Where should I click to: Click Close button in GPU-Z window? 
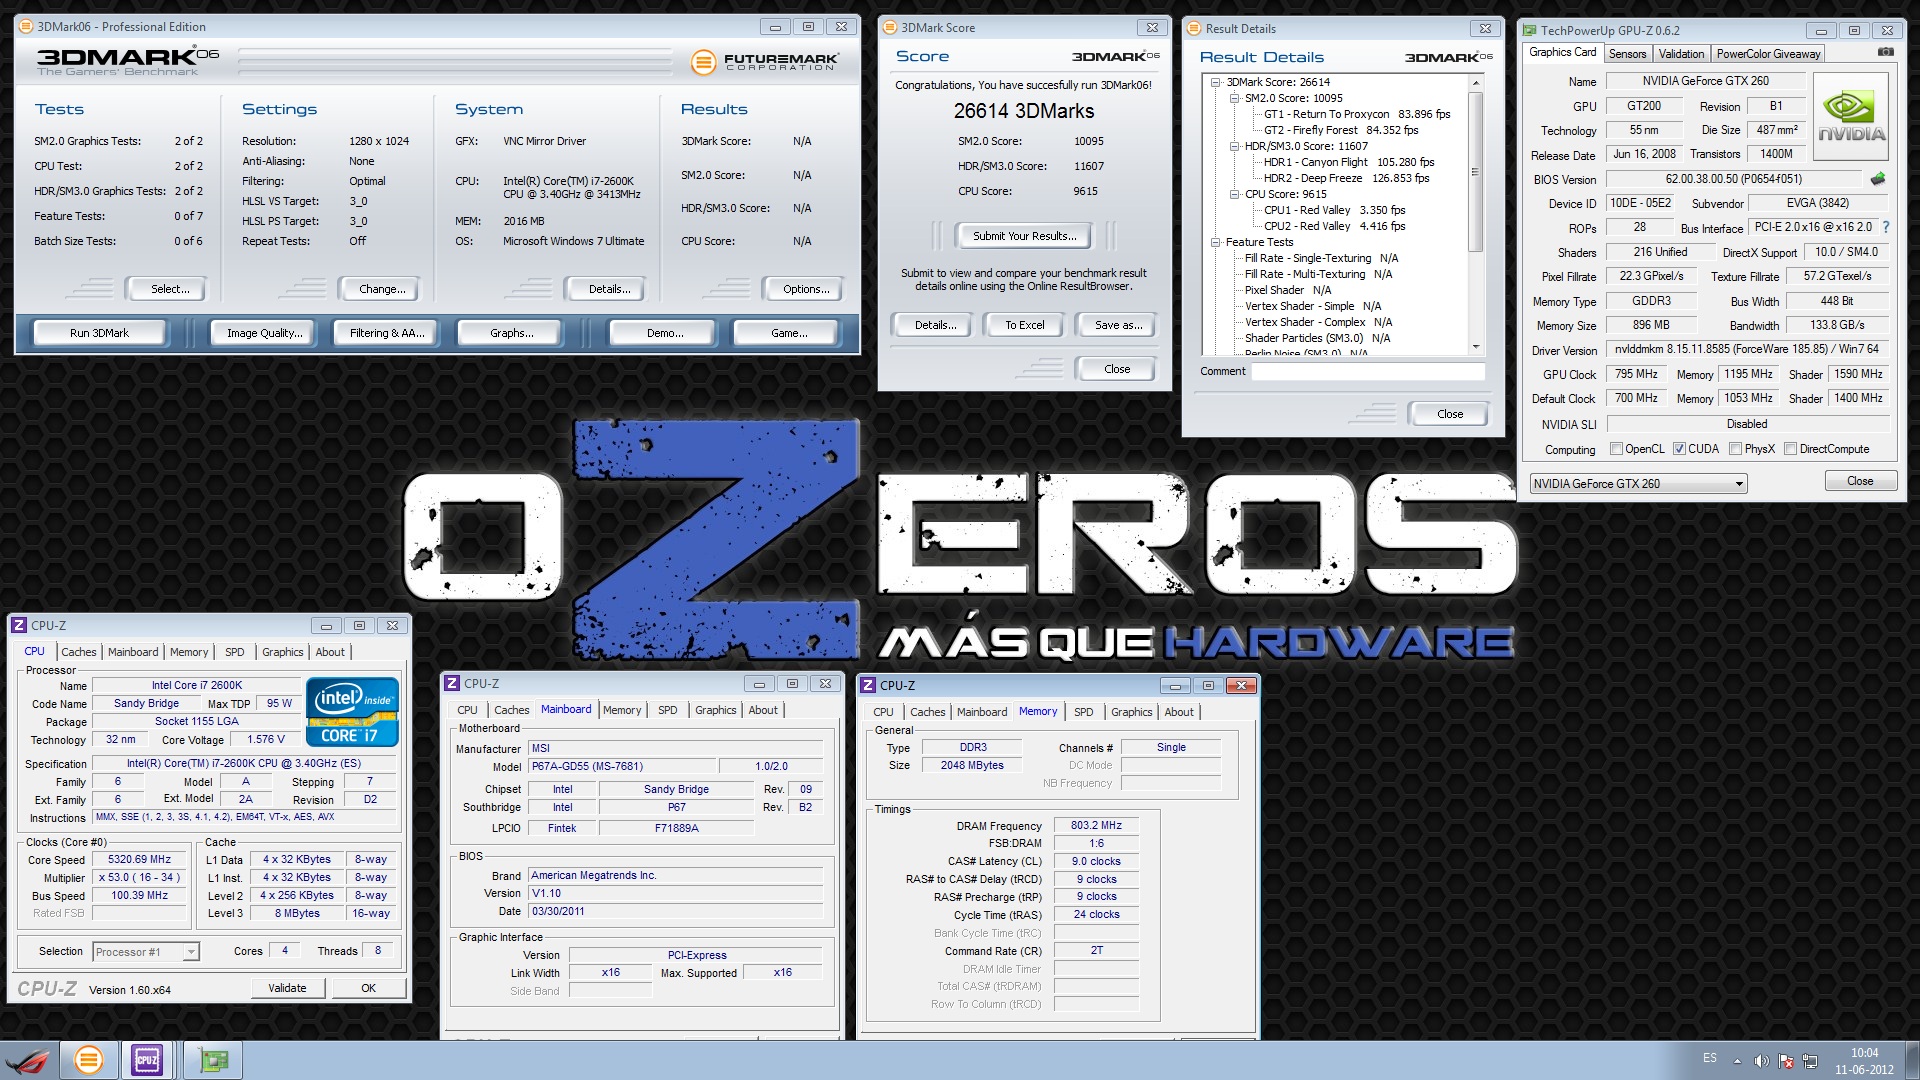point(1859,481)
